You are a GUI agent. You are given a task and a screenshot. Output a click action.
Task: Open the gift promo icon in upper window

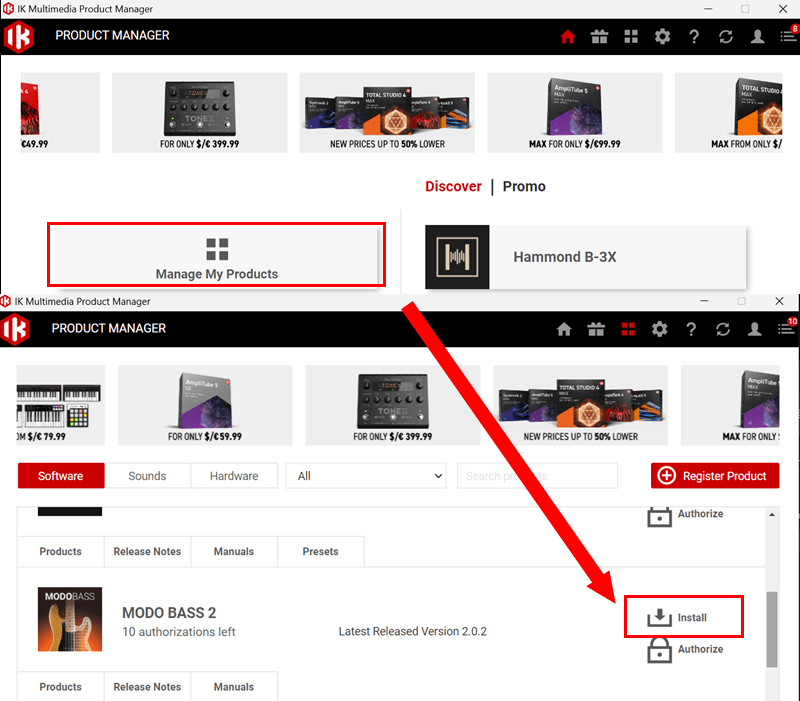[599, 37]
